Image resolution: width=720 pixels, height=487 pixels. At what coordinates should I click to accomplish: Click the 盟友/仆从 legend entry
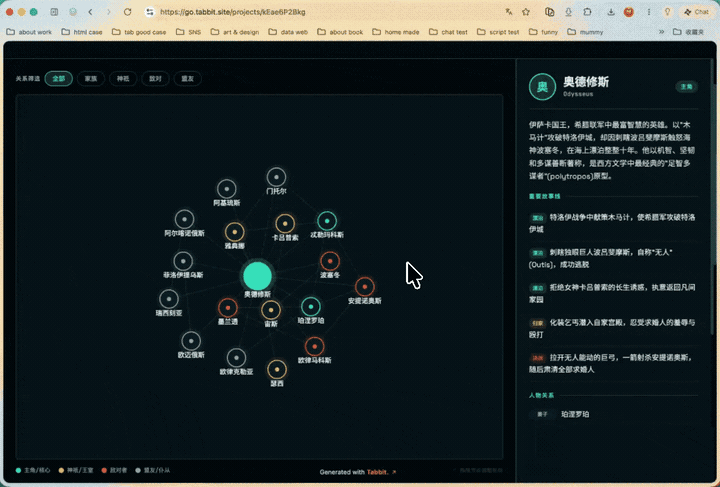pyautogui.click(x=153, y=470)
